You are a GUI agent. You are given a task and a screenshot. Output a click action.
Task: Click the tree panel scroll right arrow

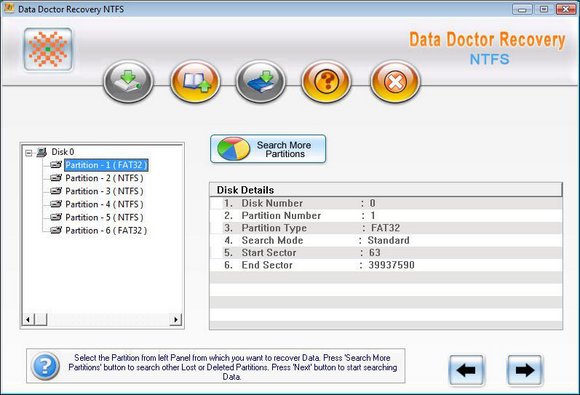coord(176,319)
